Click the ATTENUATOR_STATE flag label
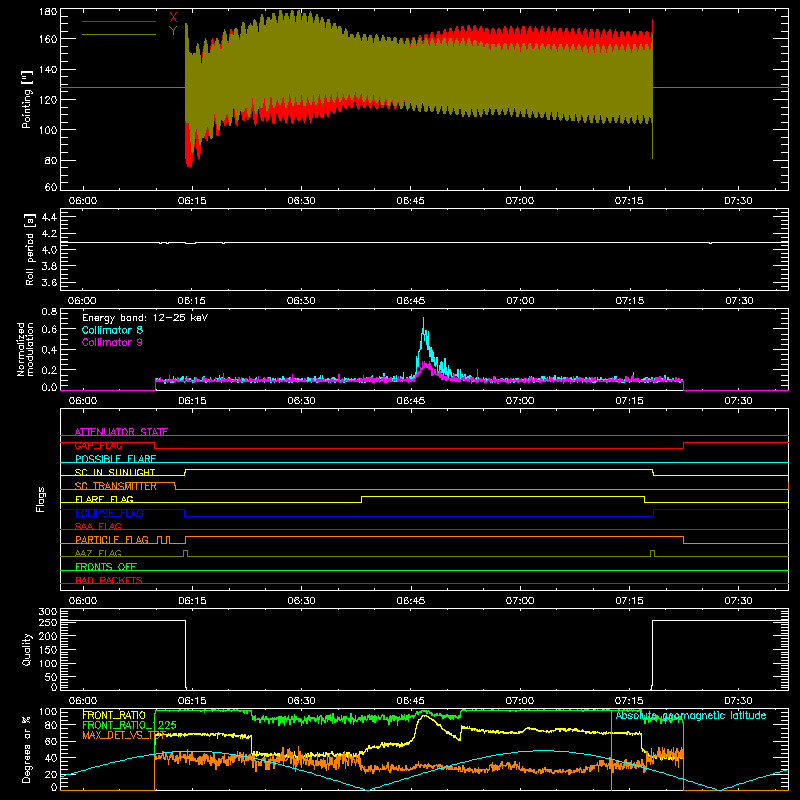 (x=121, y=432)
